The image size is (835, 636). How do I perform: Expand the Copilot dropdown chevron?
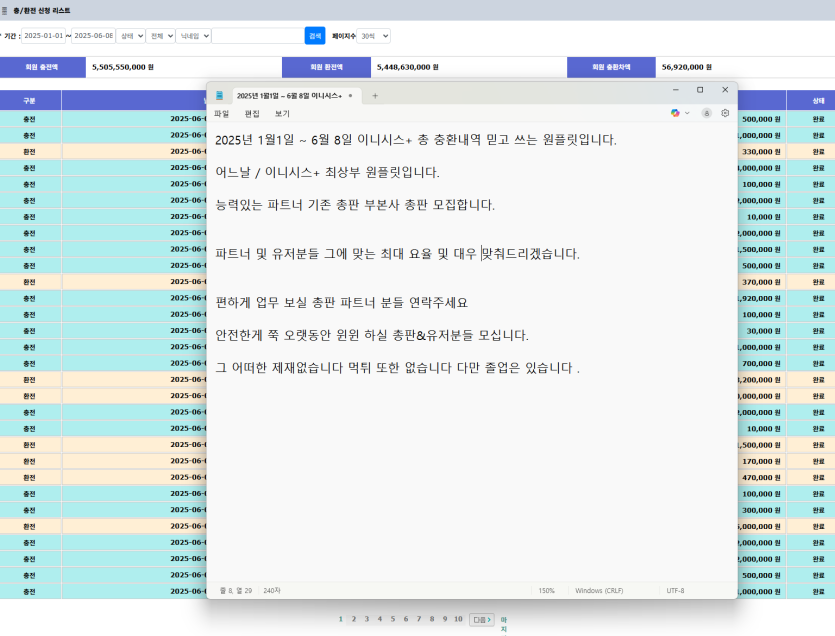pos(687,113)
